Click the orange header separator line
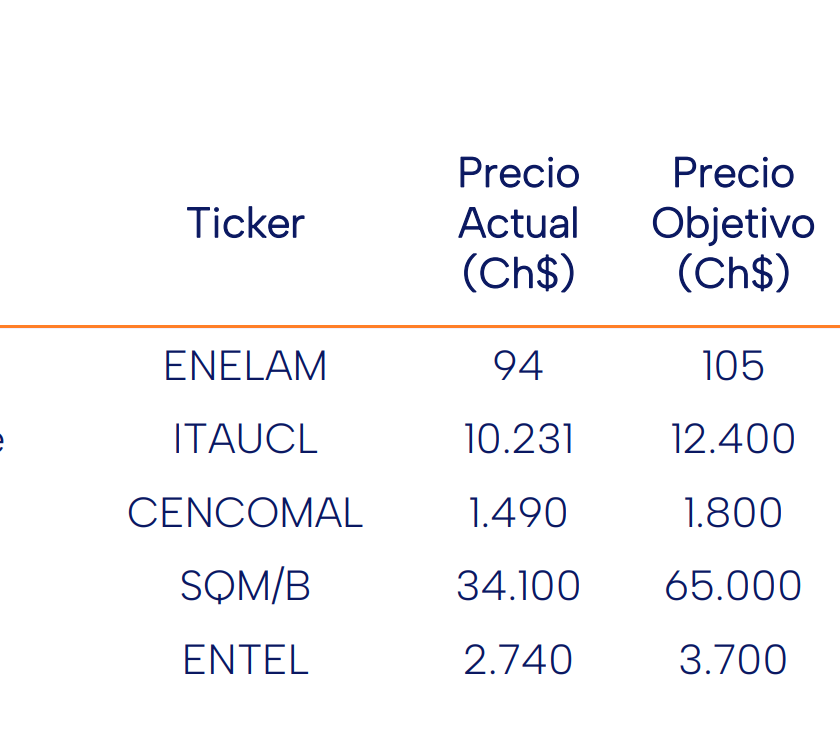 420,326
